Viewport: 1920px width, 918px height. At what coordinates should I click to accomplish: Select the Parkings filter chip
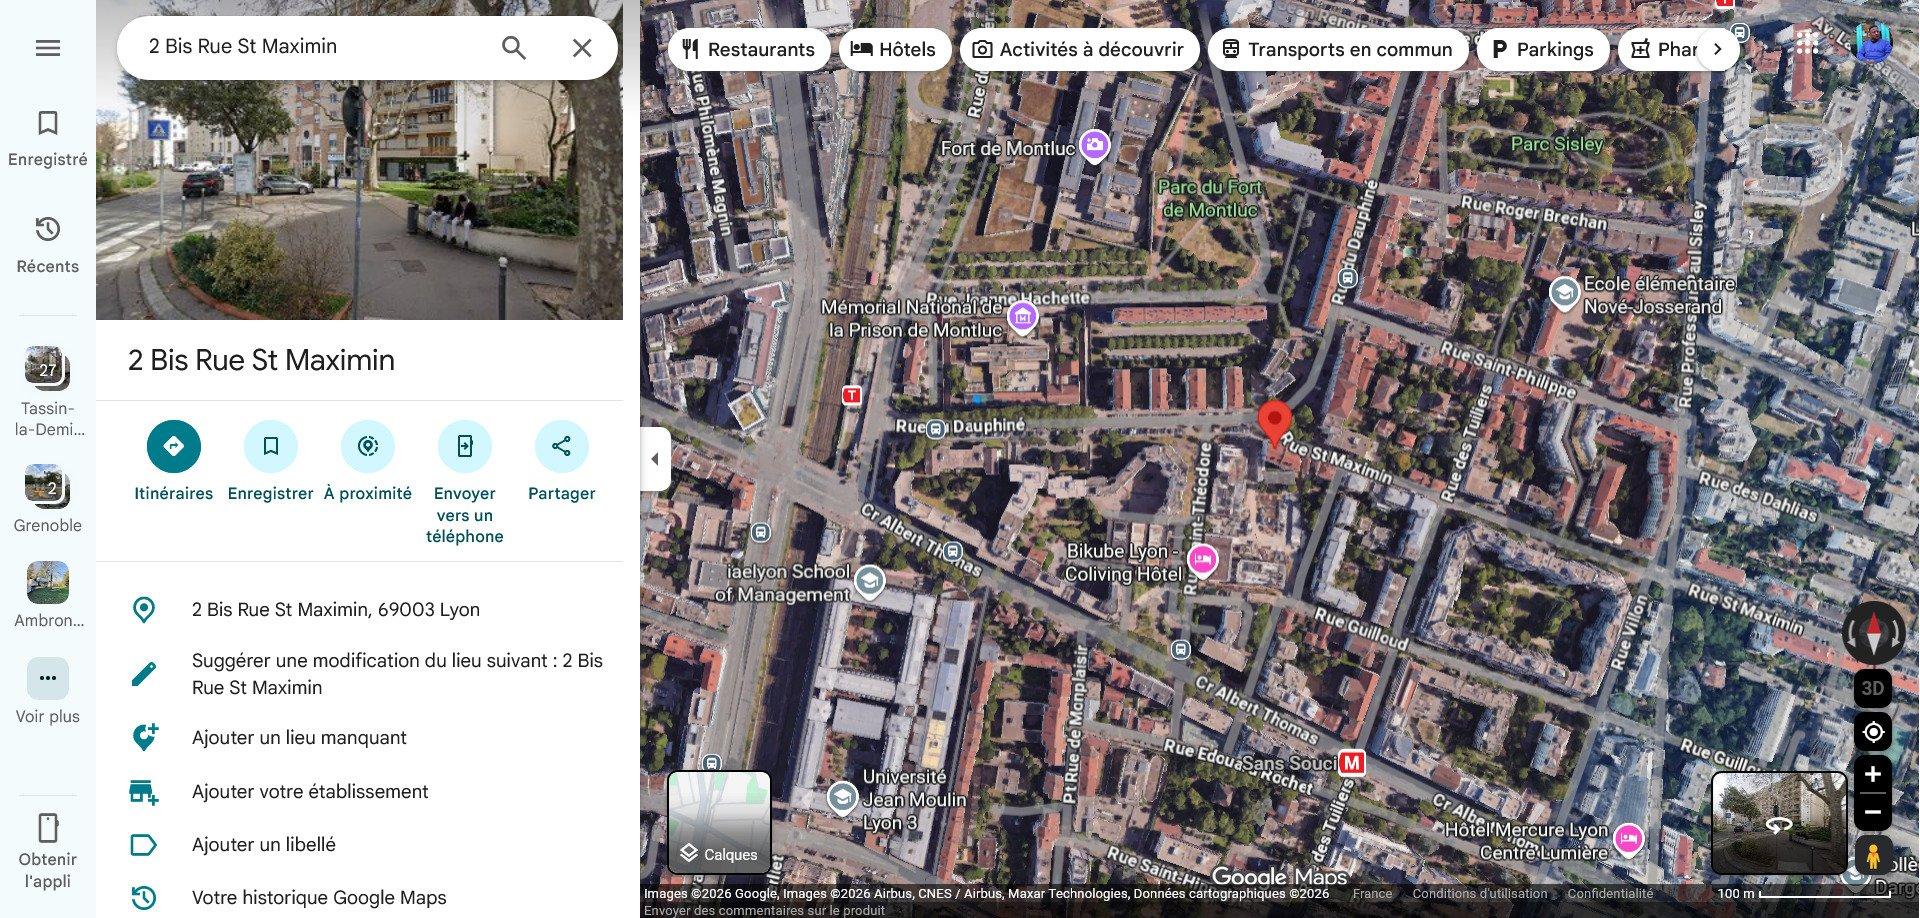(1543, 49)
